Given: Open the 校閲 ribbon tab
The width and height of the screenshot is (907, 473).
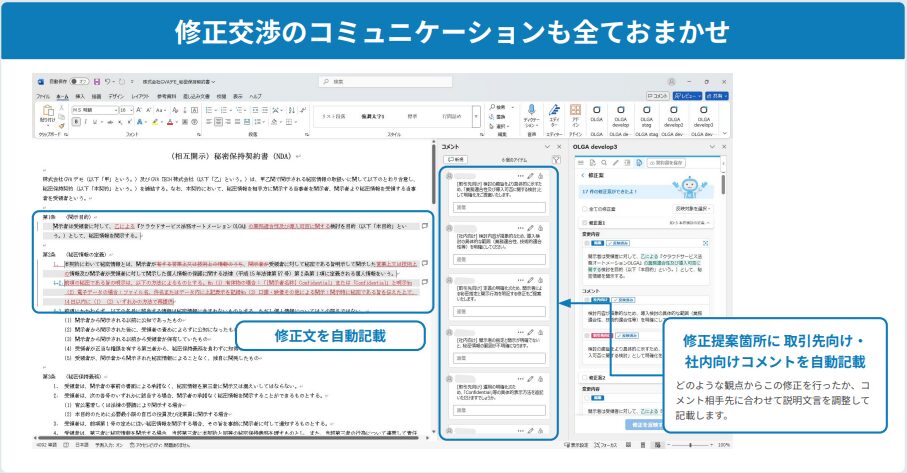Looking at the screenshot, I should pyautogui.click(x=221, y=97).
